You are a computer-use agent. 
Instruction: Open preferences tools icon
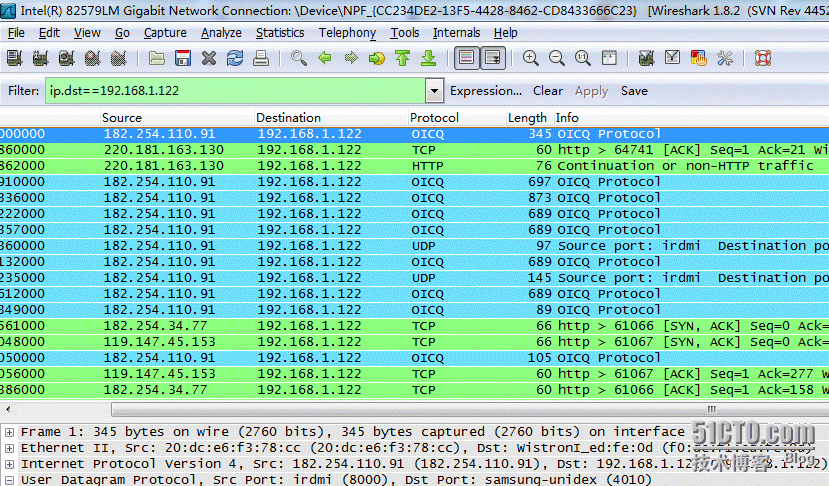point(724,58)
